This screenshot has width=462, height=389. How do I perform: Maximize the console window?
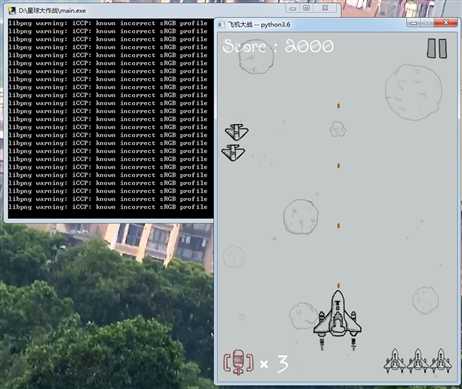click(x=307, y=8)
